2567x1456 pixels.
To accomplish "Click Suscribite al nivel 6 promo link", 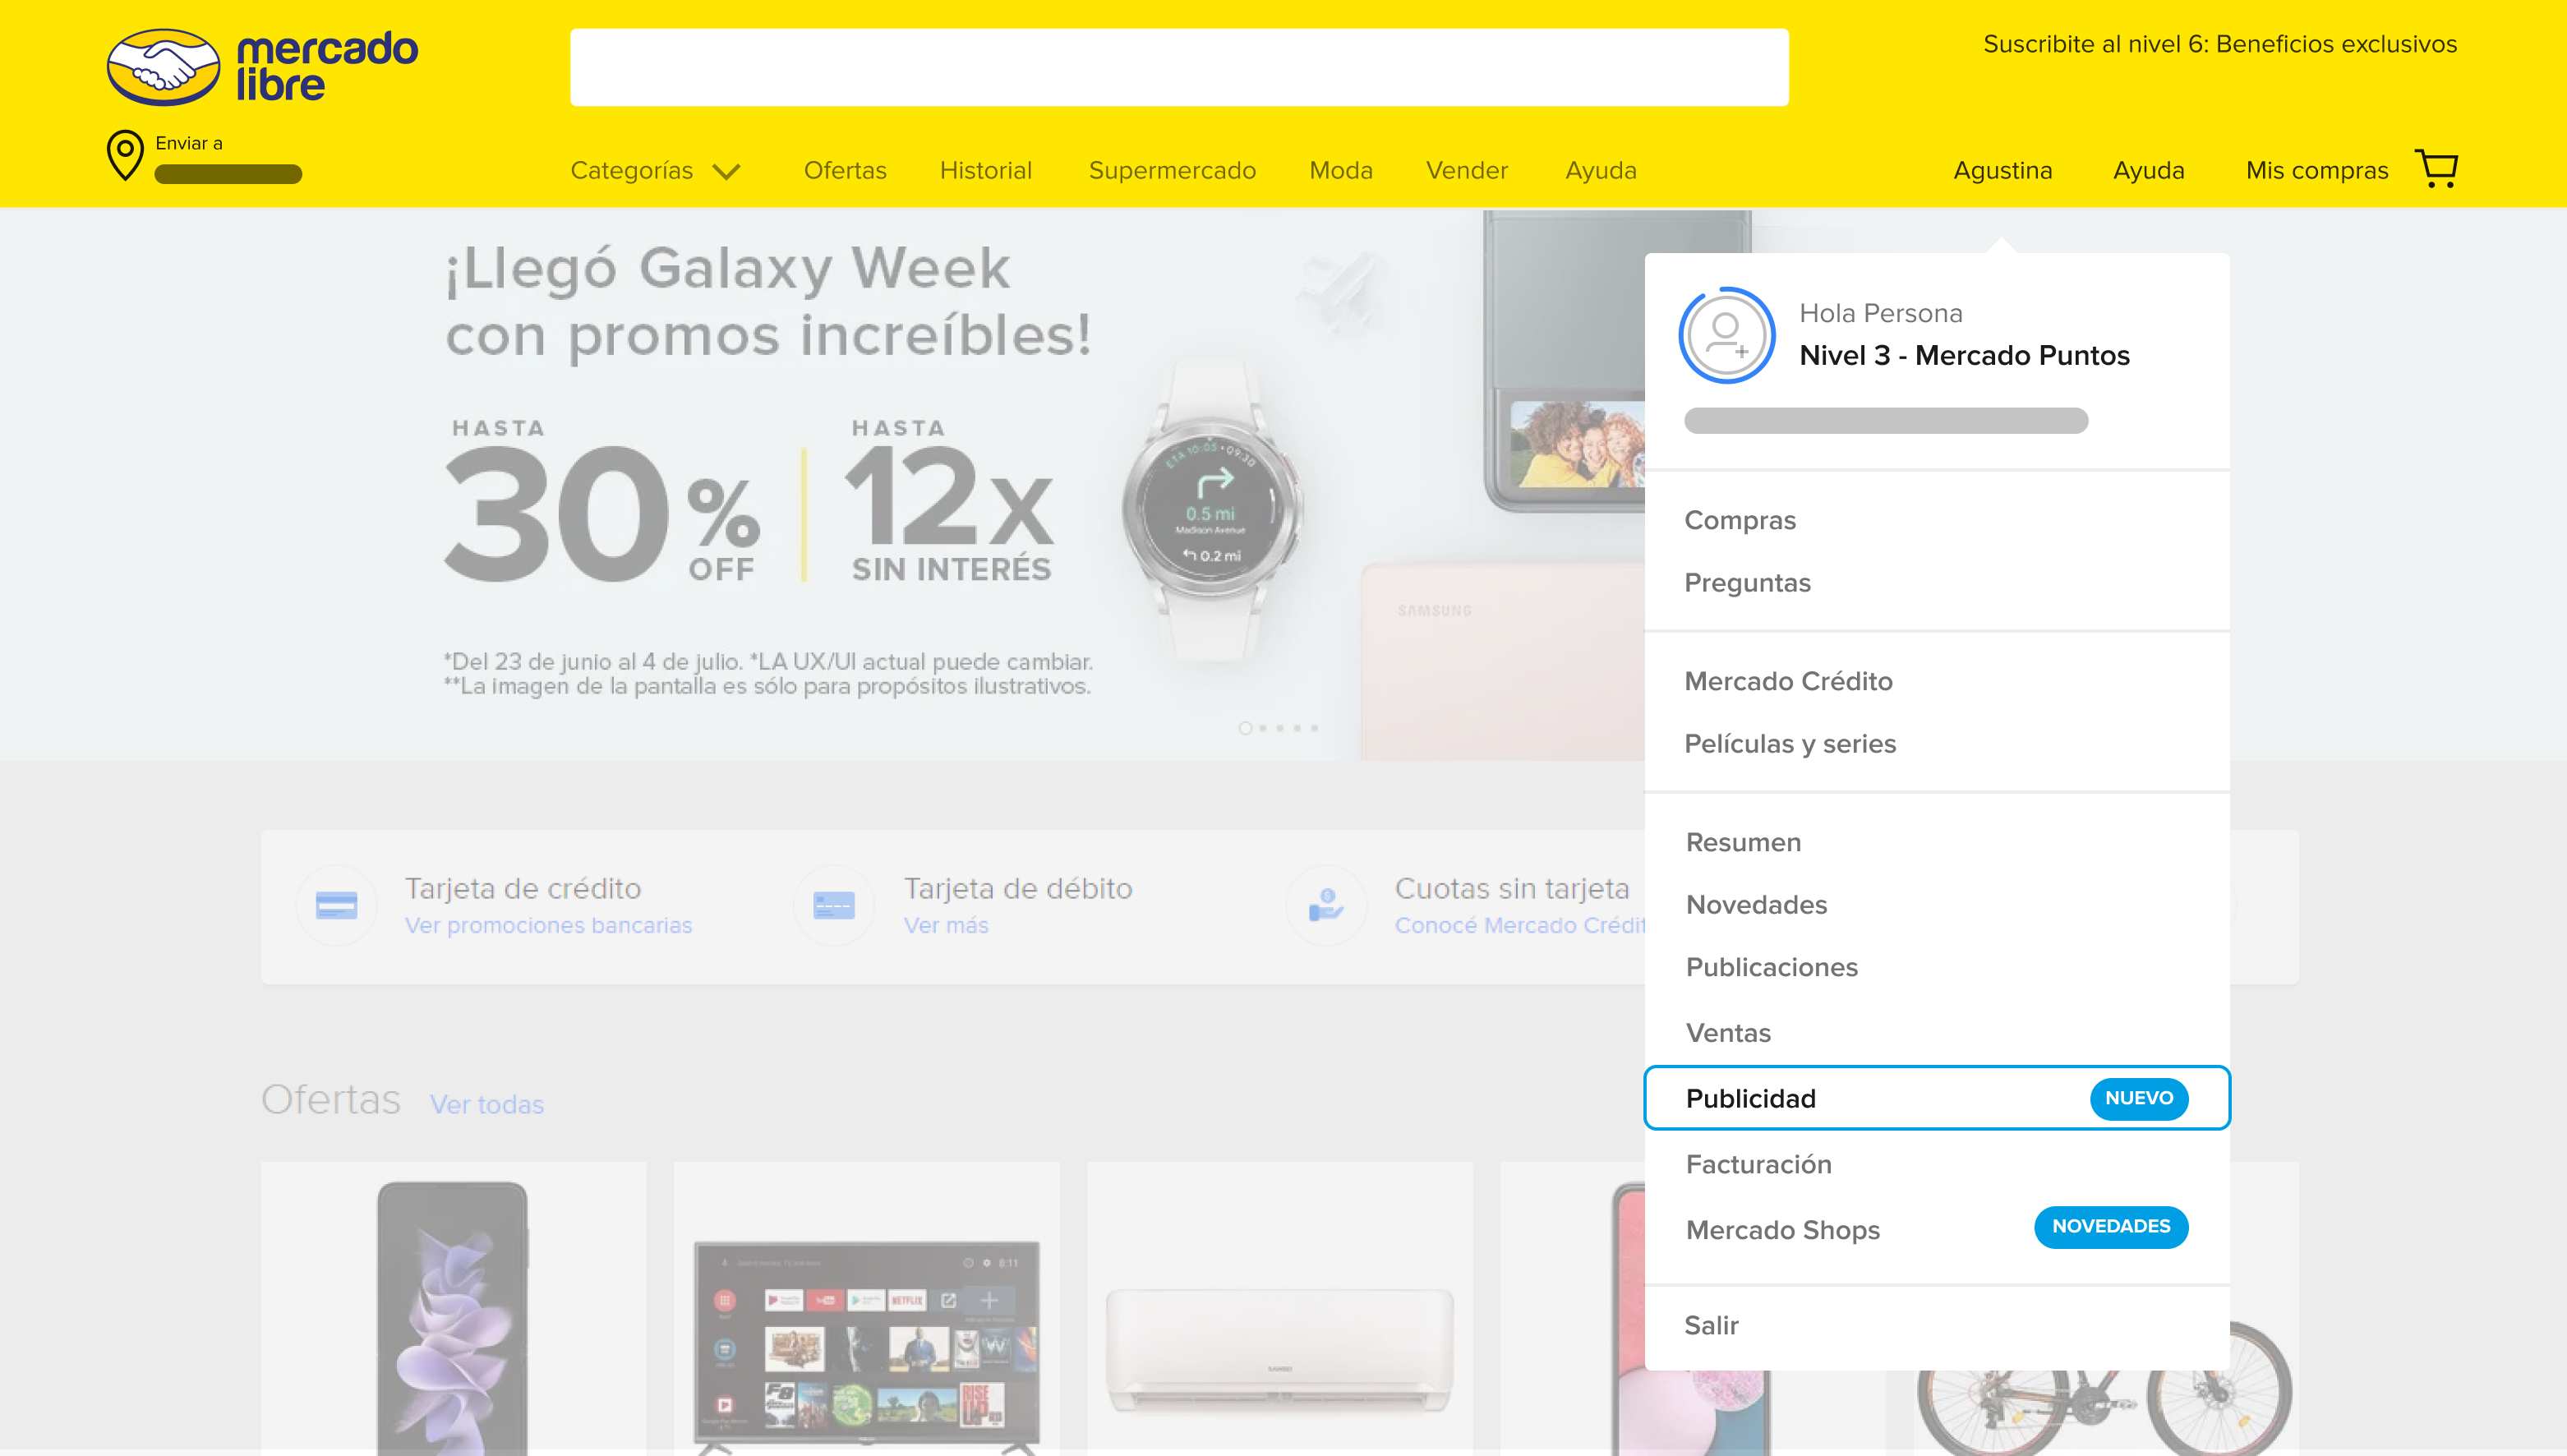I will [2220, 44].
